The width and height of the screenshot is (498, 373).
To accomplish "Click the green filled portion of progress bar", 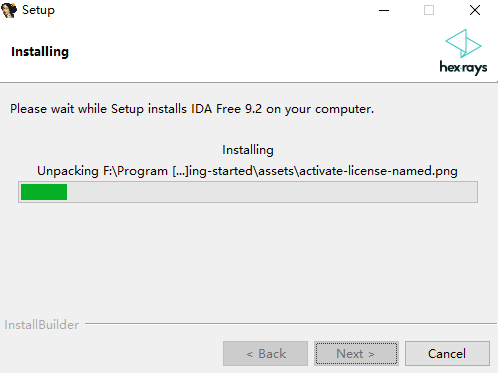I will [x=44, y=192].
